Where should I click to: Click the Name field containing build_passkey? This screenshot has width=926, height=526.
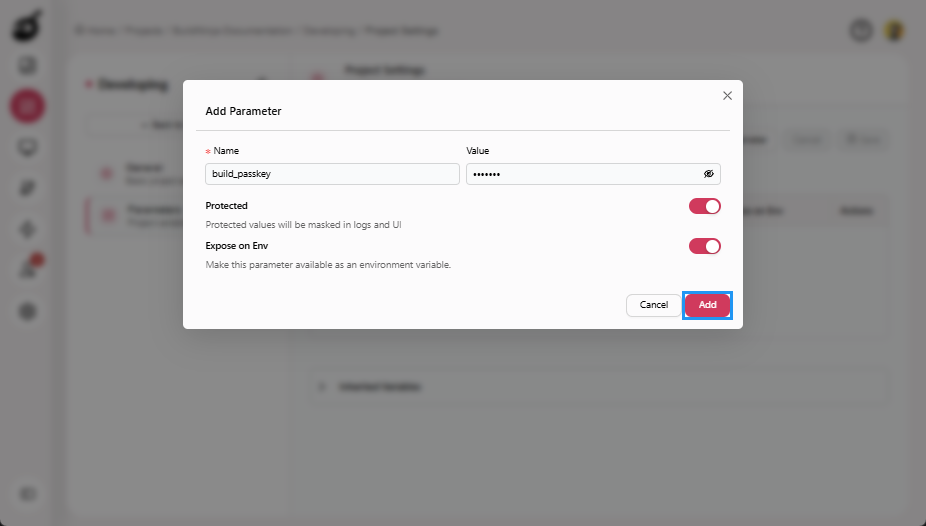332,174
